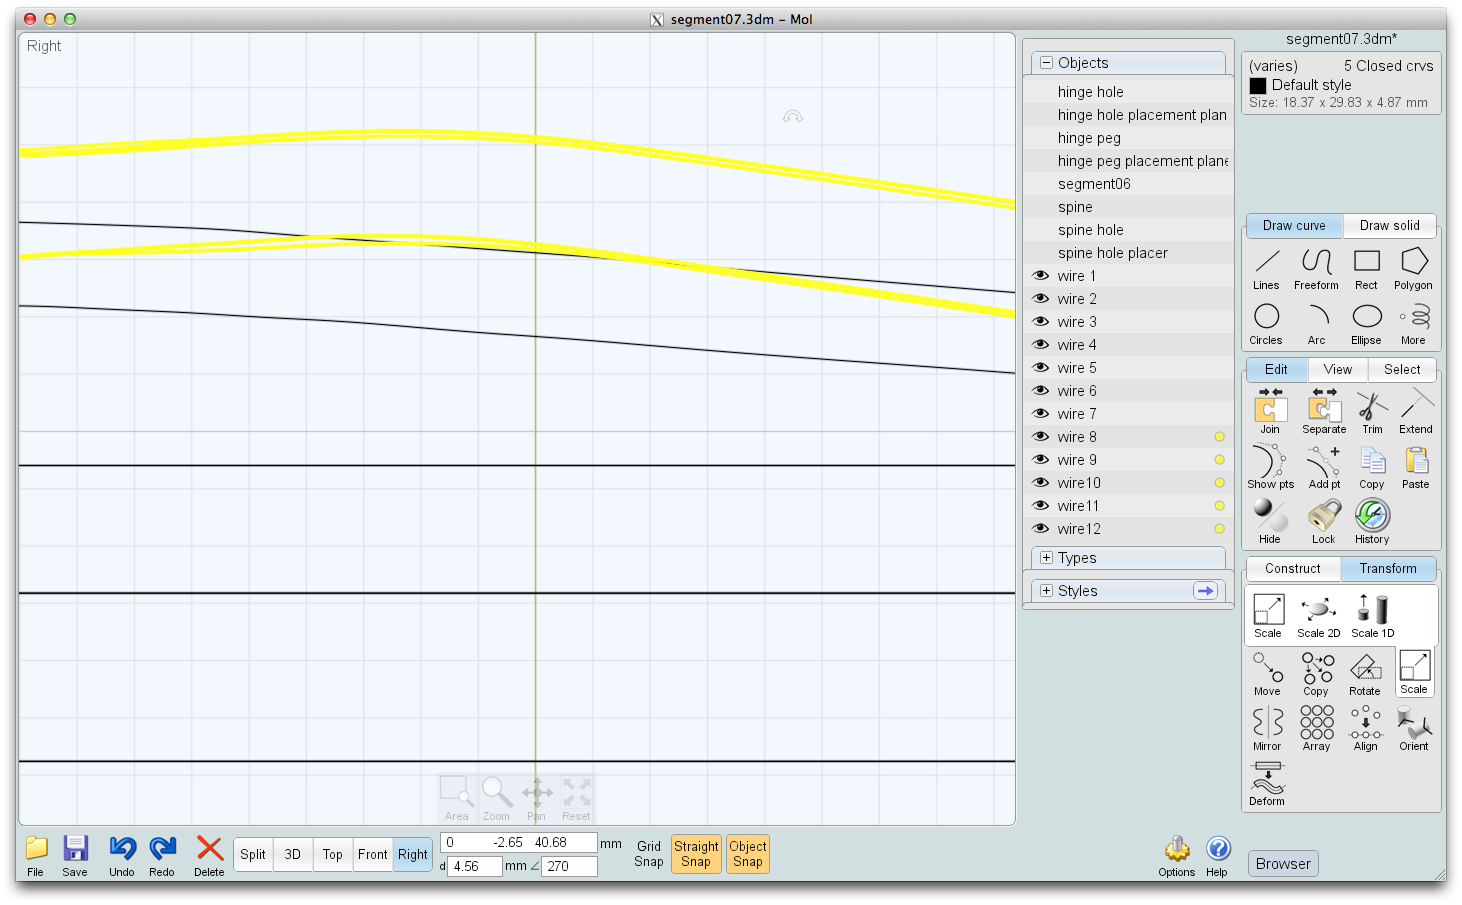The image size is (1462, 905).
Task: Switch viewport to Front view
Action: click(x=373, y=854)
